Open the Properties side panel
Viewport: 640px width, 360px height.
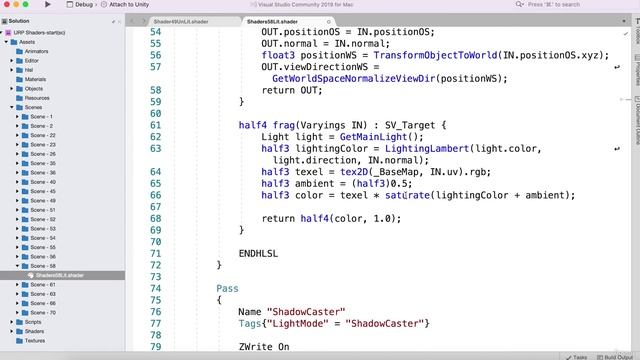(637, 70)
